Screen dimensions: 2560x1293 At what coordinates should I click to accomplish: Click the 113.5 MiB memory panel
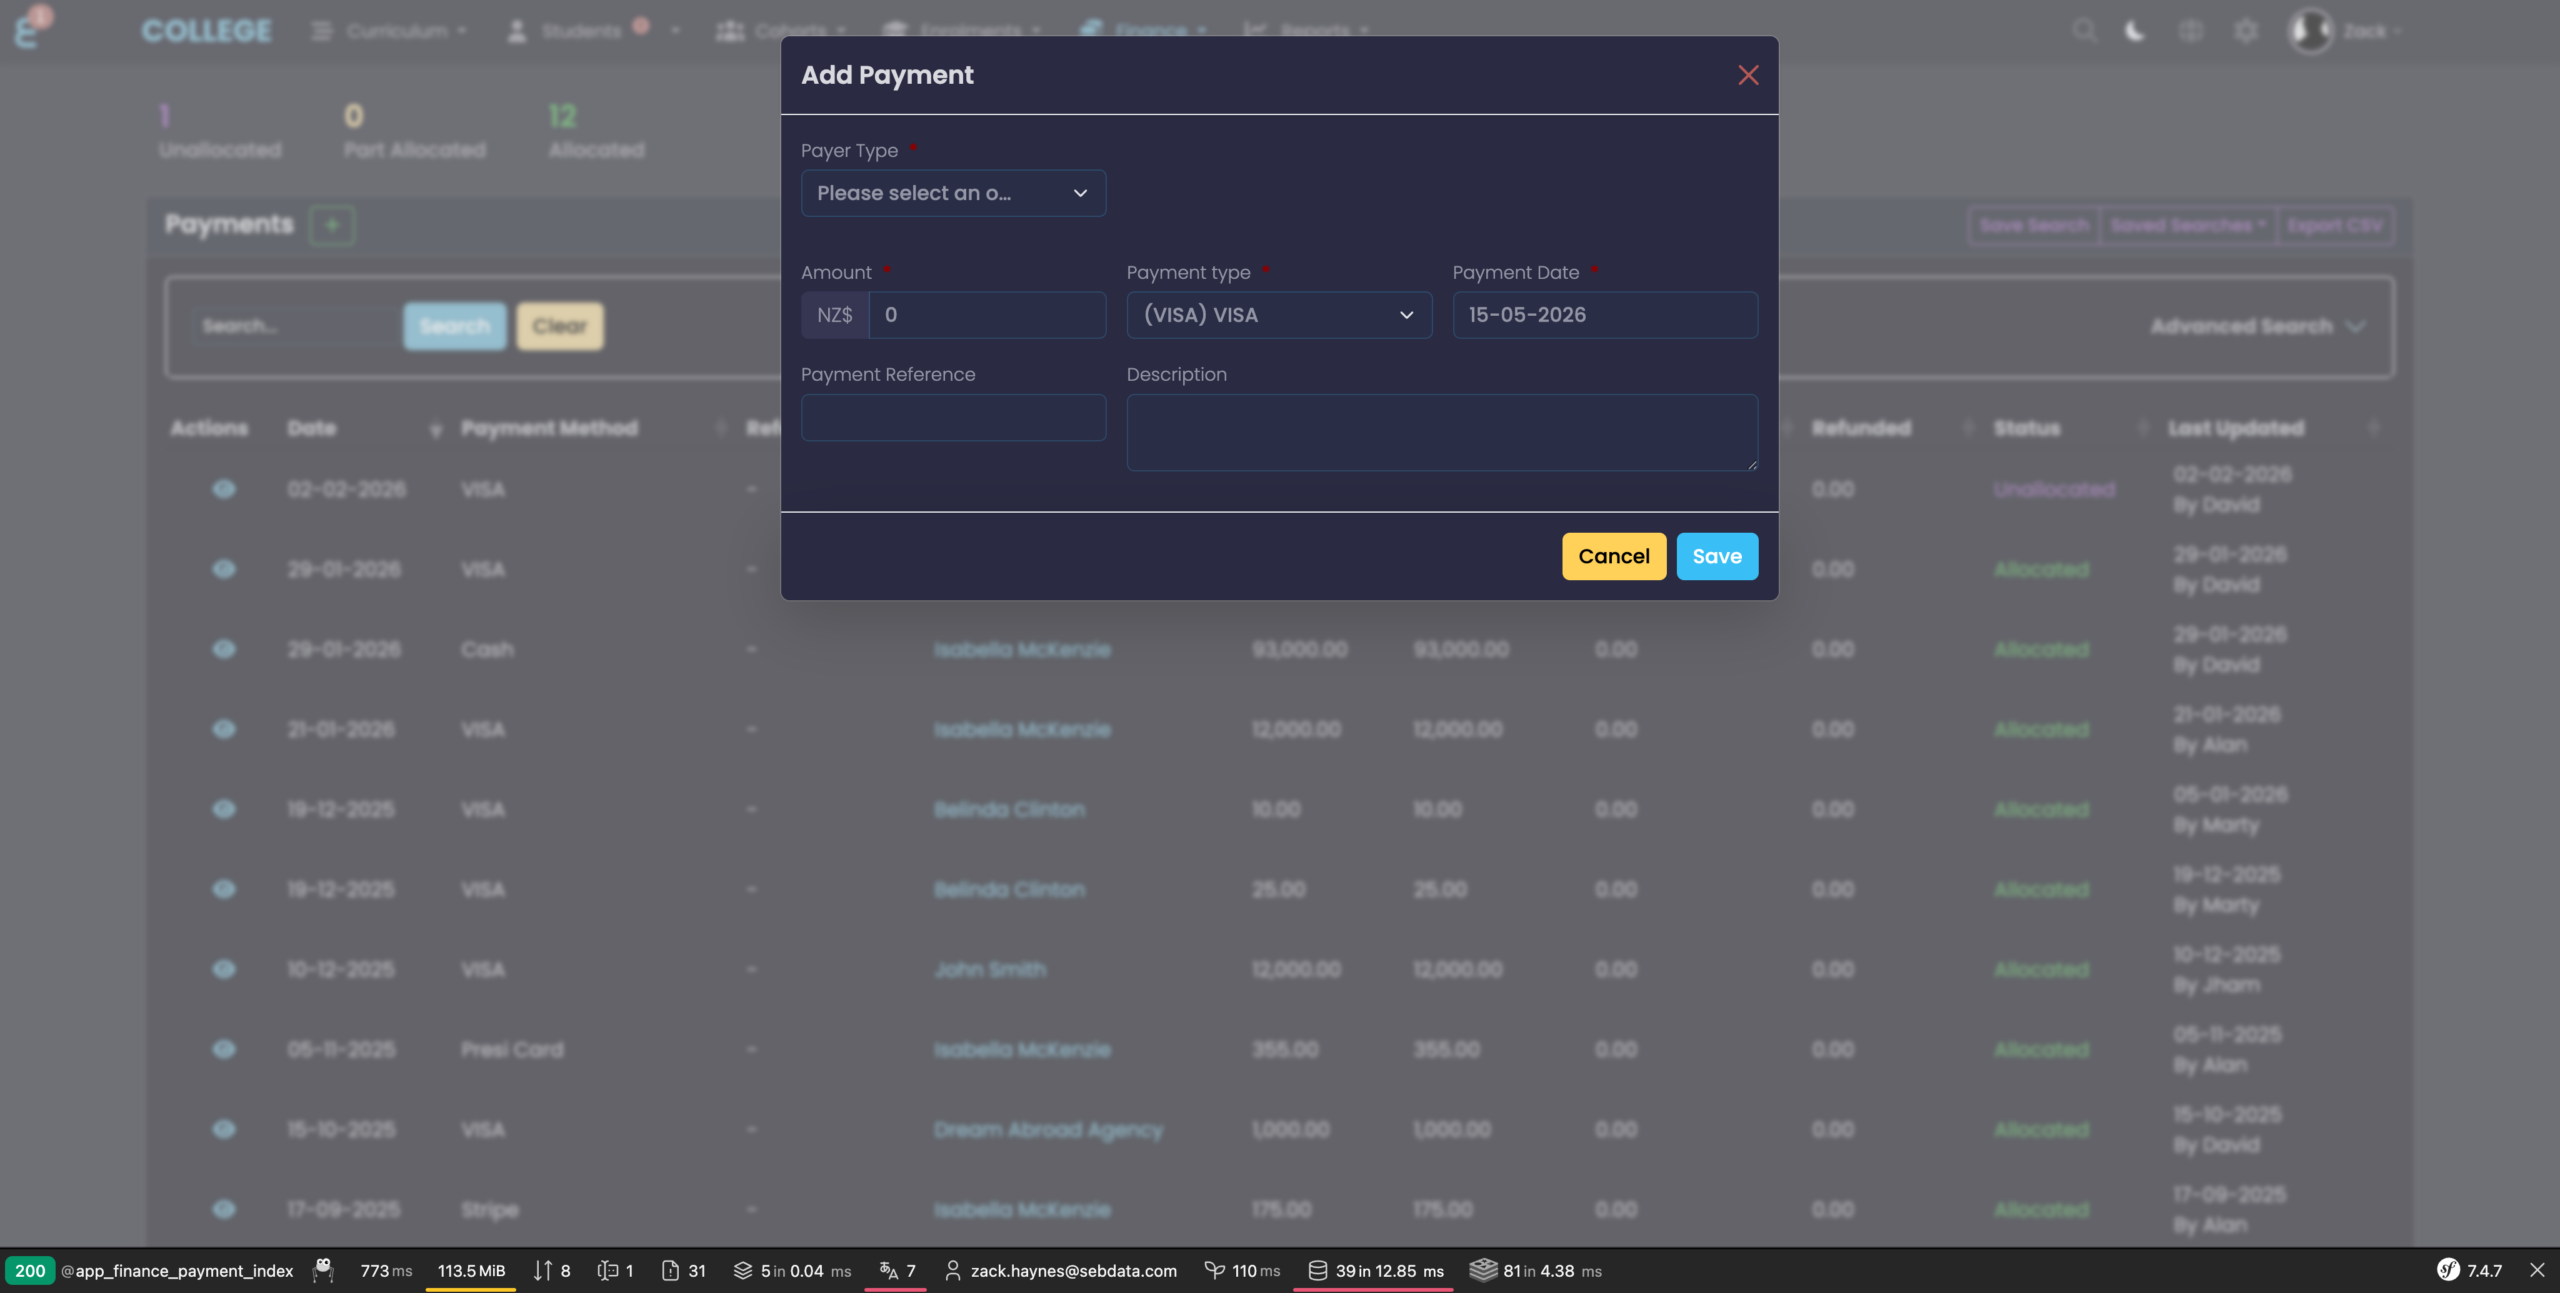tap(471, 1270)
